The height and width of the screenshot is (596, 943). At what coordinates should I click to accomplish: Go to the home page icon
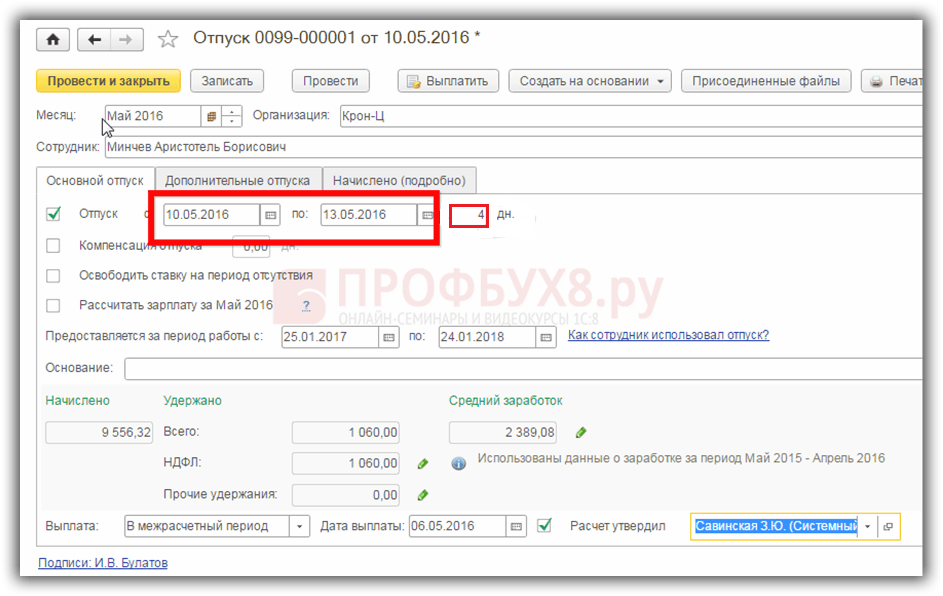tap(53, 40)
